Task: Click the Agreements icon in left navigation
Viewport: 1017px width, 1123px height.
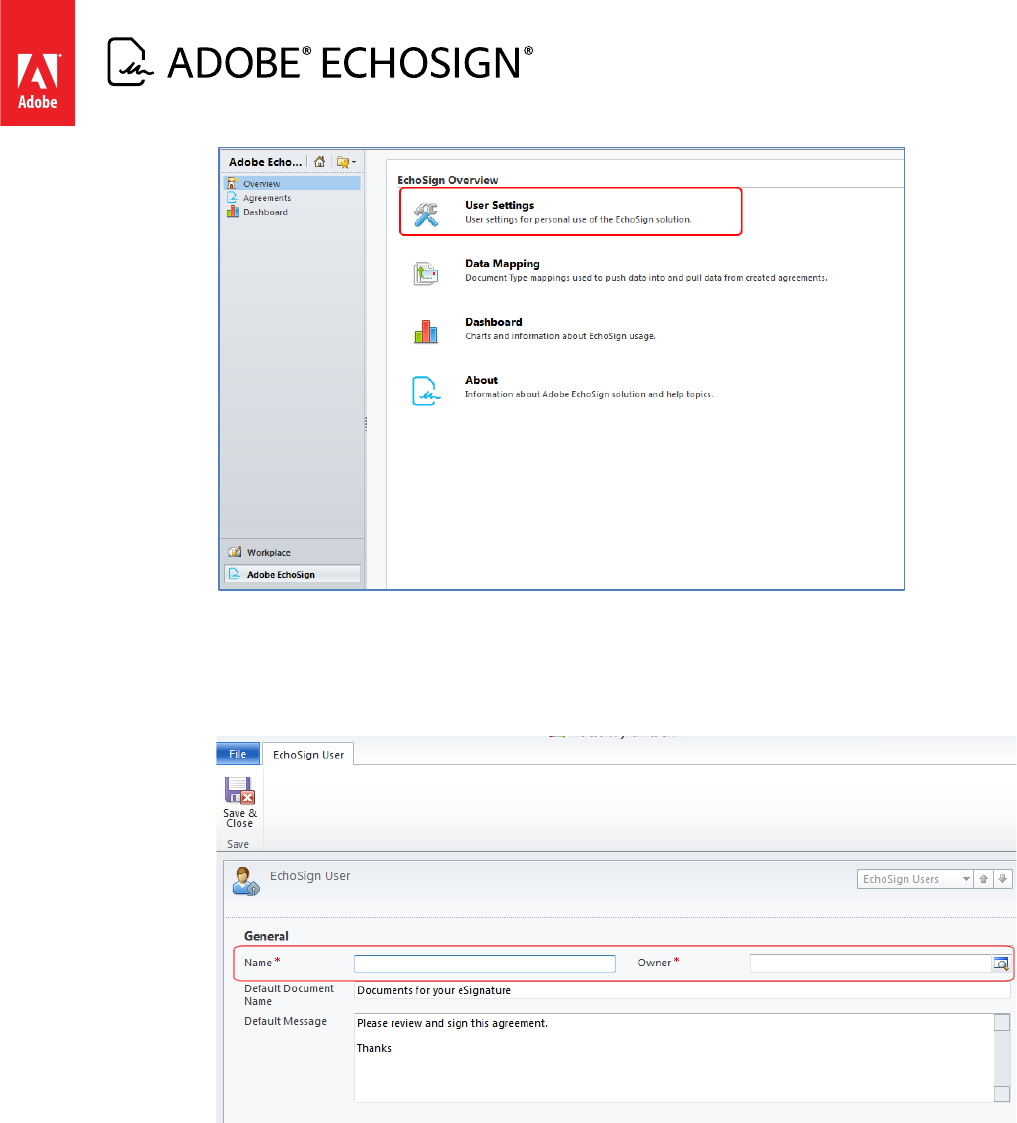Action: pyautogui.click(x=232, y=198)
